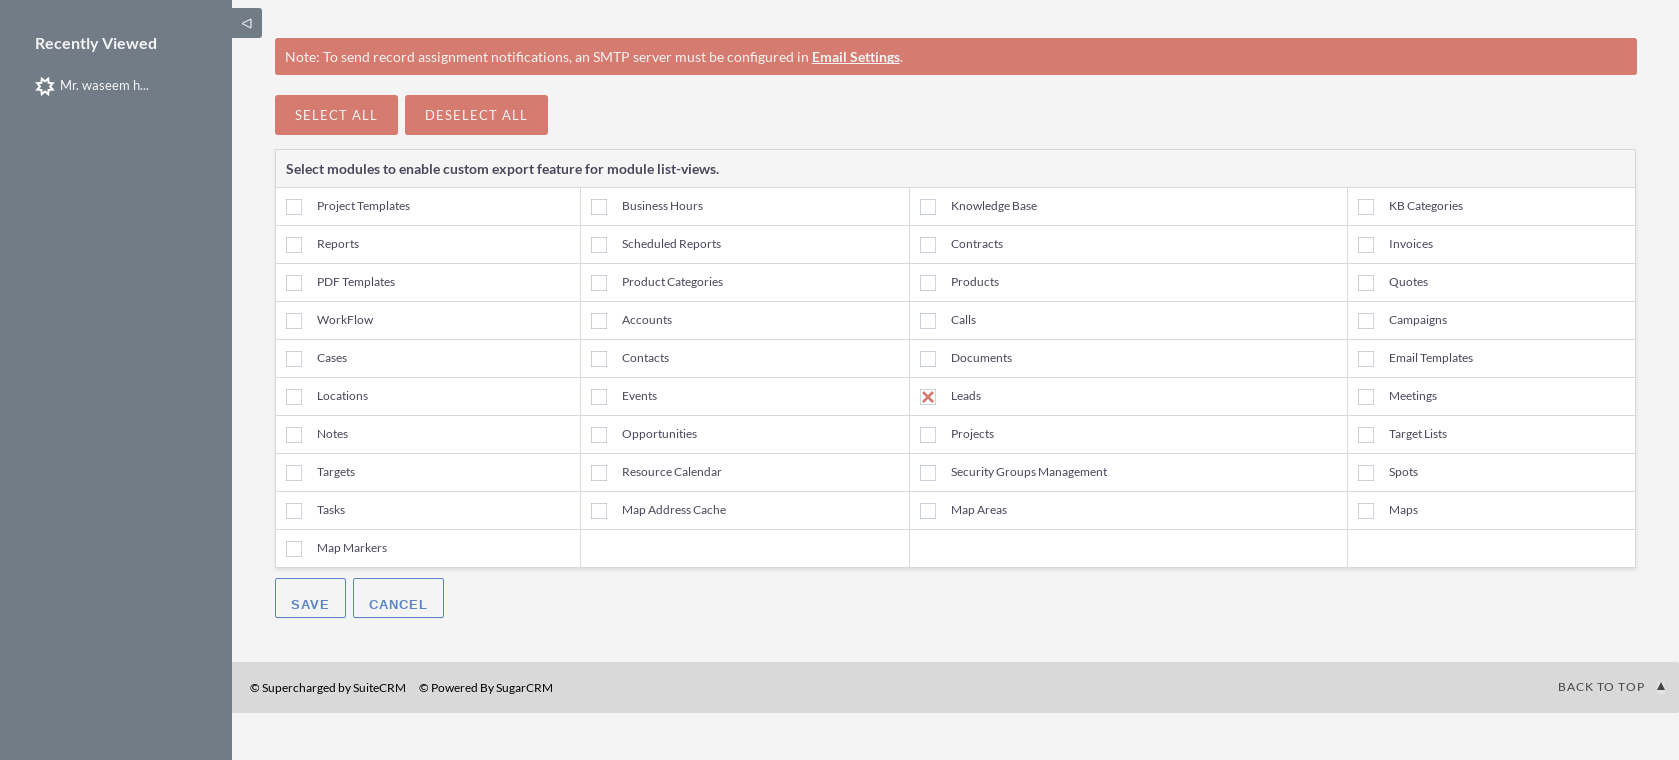Click the Recently Viewed heading
Image resolution: width=1679 pixels, height=760 pixels.
point(96,44)
